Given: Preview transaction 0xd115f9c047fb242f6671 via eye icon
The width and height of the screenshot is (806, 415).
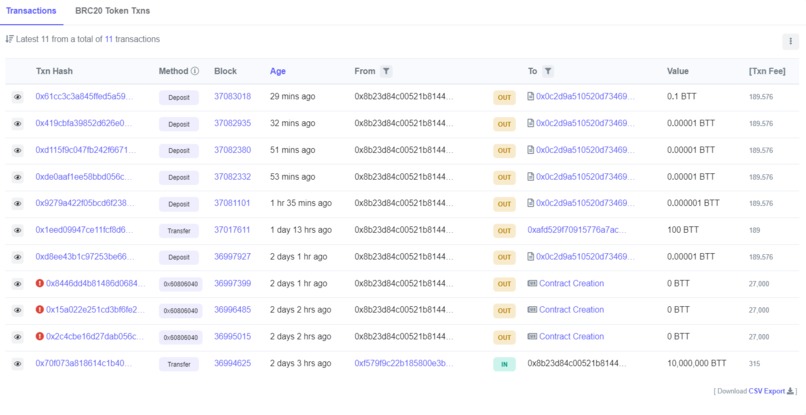Looking at the screenshot, I should [x=17, y=151].
